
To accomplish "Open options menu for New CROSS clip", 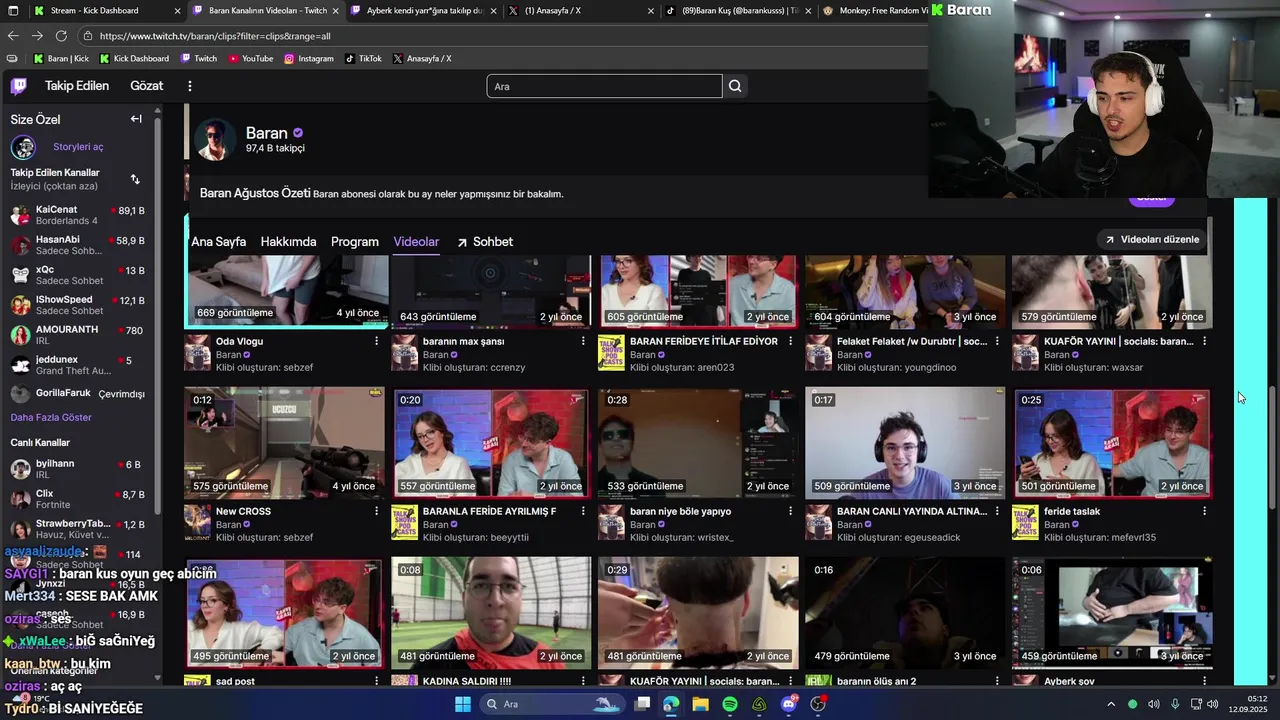I will 376,512.
